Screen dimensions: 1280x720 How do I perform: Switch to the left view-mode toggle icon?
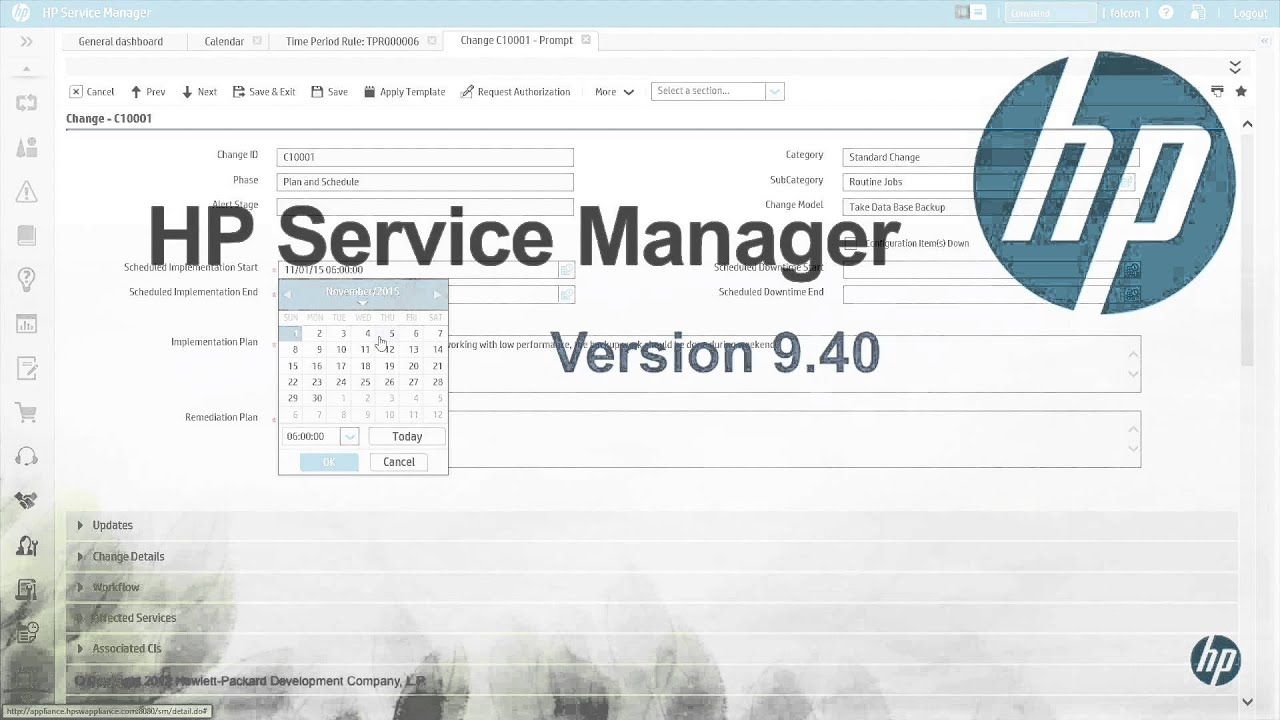point(962,13)
